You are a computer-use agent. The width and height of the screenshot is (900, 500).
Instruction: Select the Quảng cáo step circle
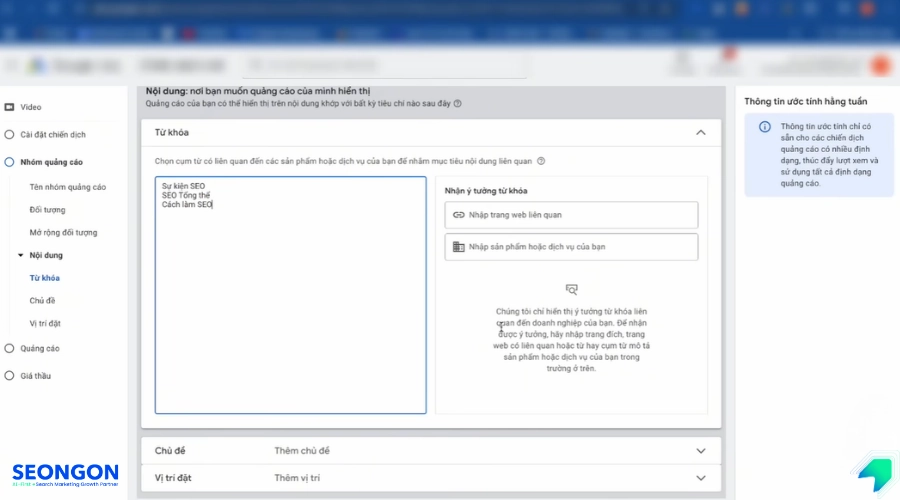point(9,348)
